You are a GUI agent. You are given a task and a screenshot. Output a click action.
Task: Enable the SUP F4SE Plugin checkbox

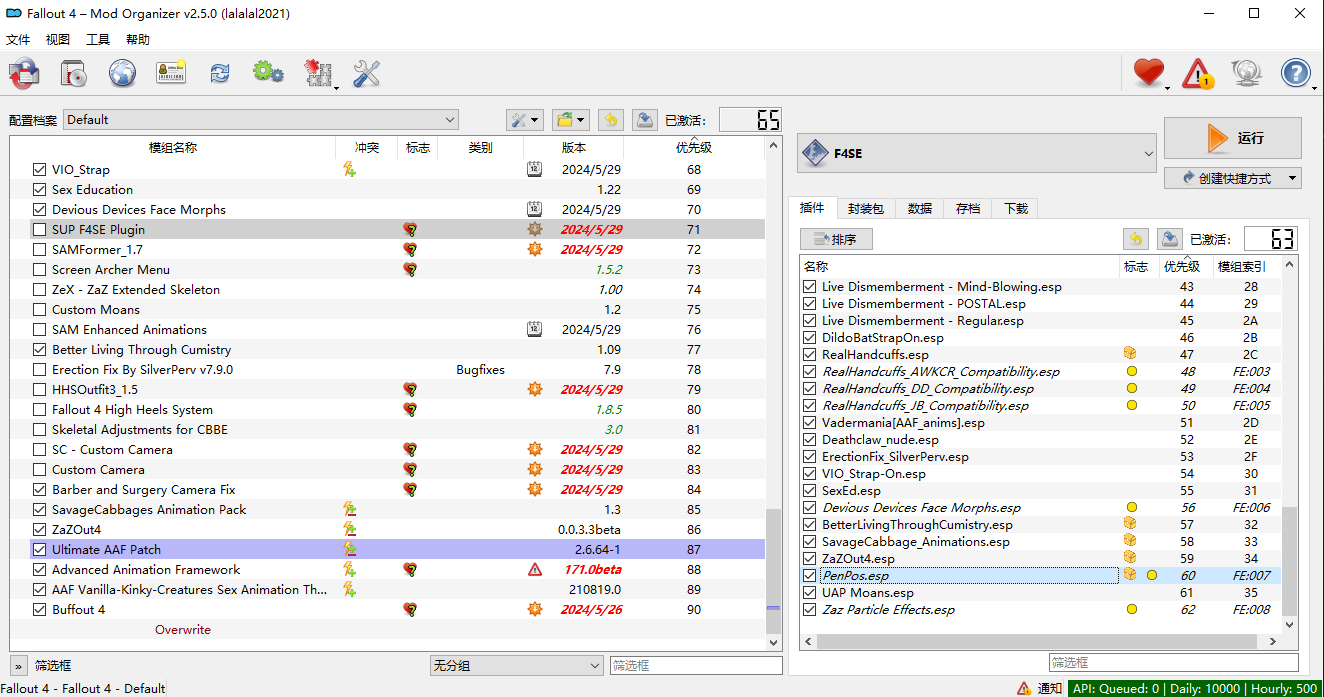click(40, 230)
